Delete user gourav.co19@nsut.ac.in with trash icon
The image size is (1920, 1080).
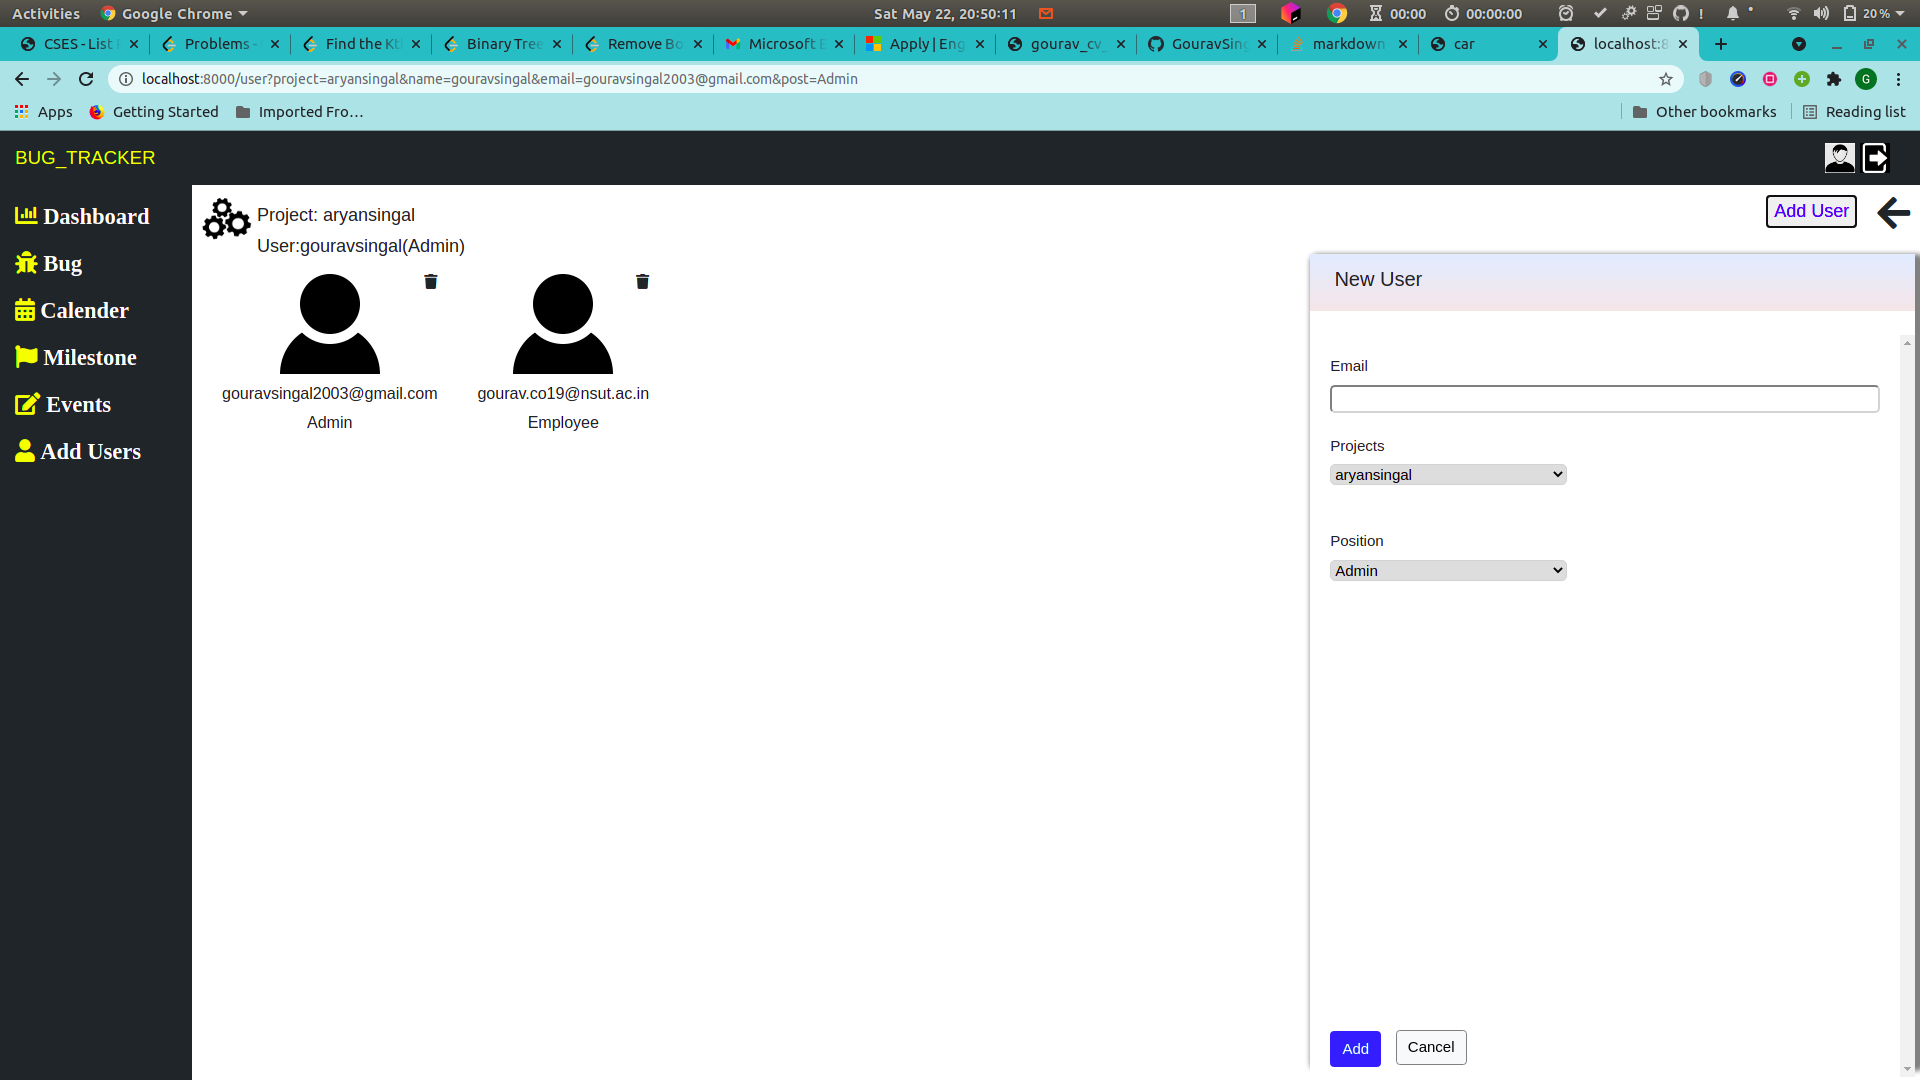point(643,282)
